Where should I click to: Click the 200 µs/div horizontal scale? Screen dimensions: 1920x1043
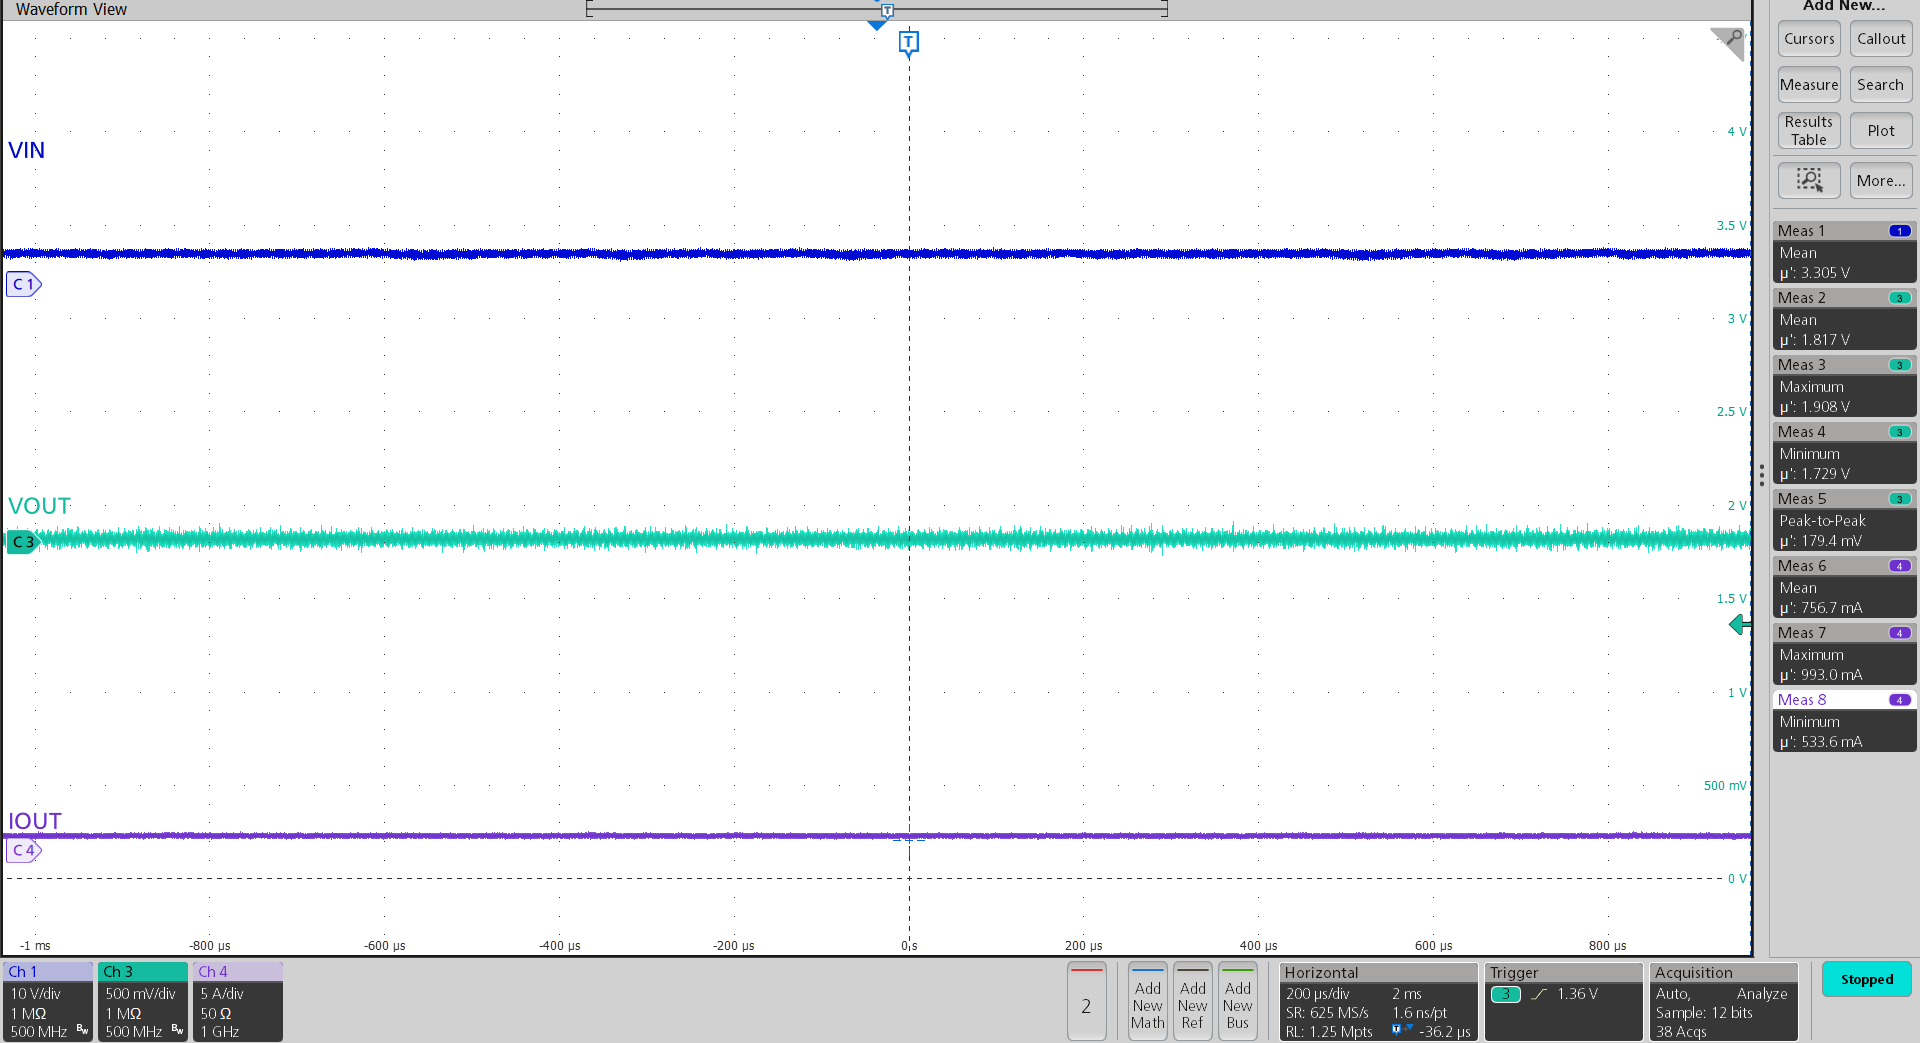click(x=1318, y=994)
